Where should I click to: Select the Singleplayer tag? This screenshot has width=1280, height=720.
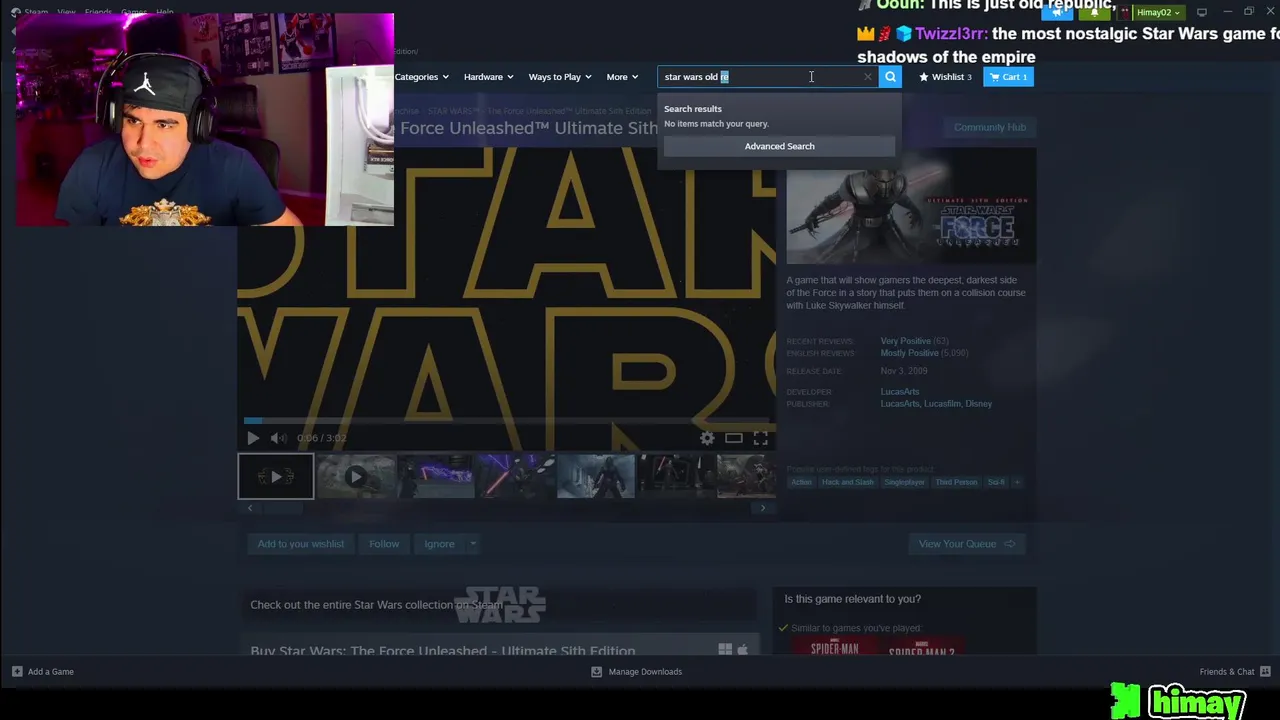click(x=904, y=482)
